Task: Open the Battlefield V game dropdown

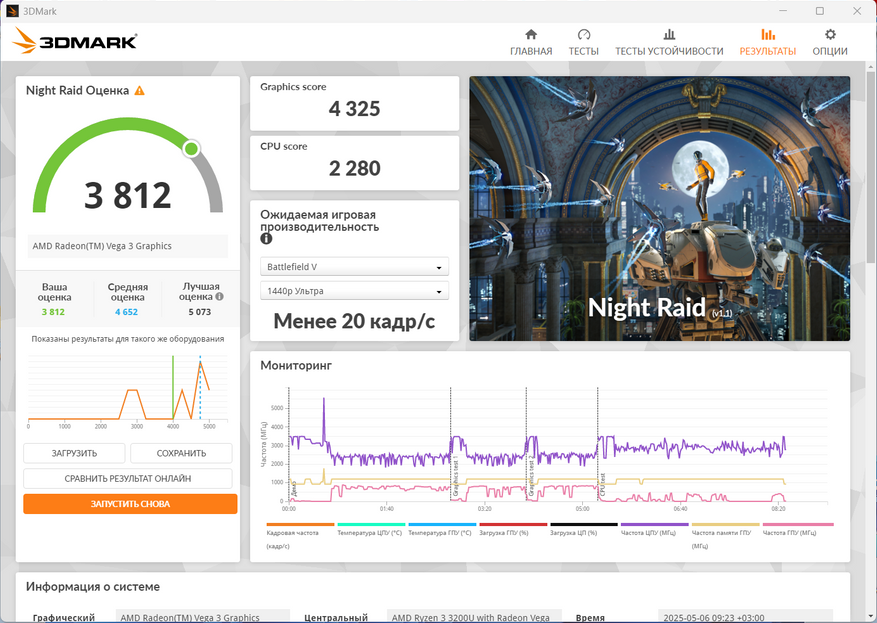Action: [x=354, y=267]
